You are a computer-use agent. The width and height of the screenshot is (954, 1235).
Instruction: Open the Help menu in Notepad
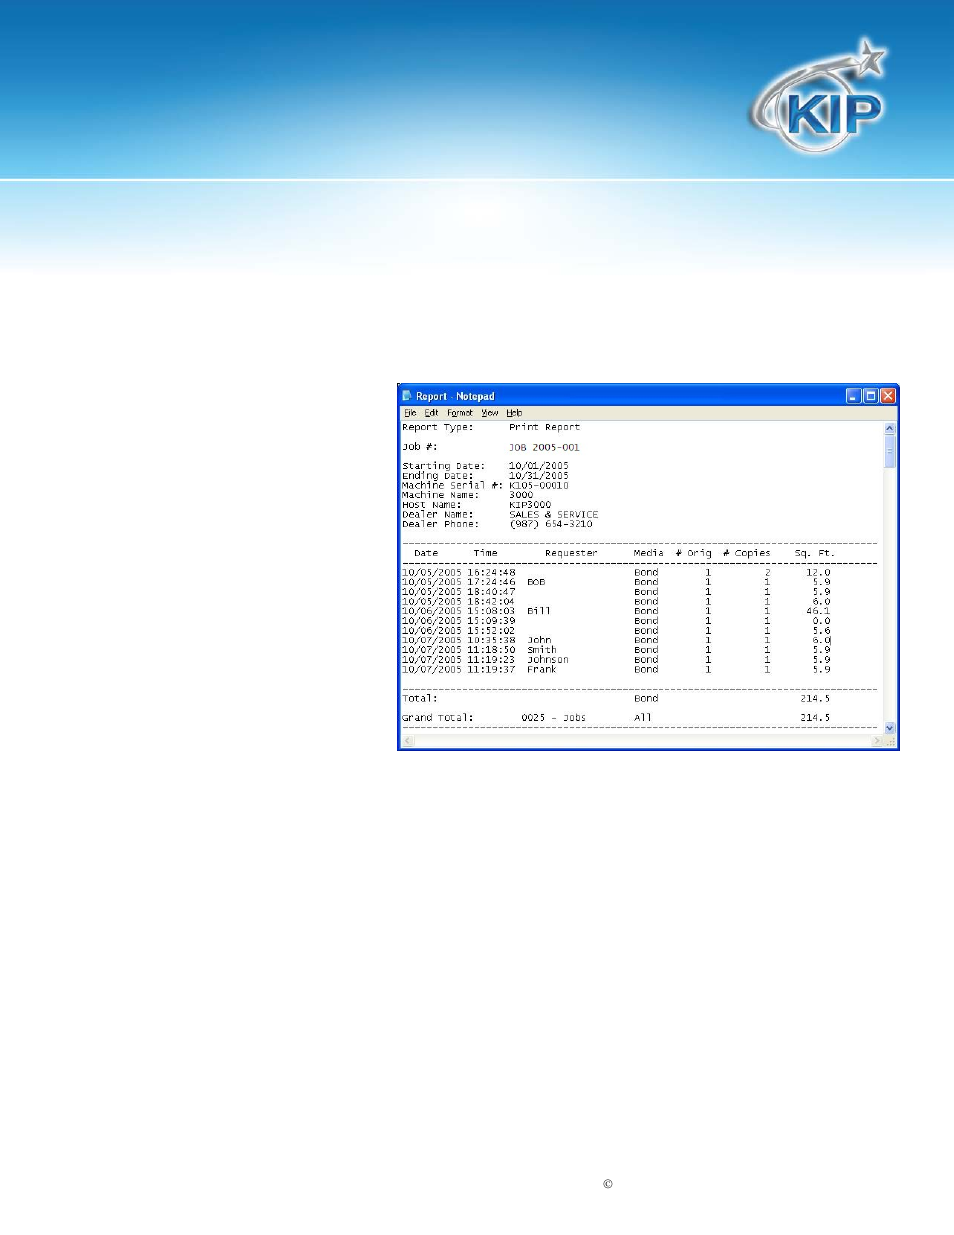pyautogui.click(x=514, y=413)
